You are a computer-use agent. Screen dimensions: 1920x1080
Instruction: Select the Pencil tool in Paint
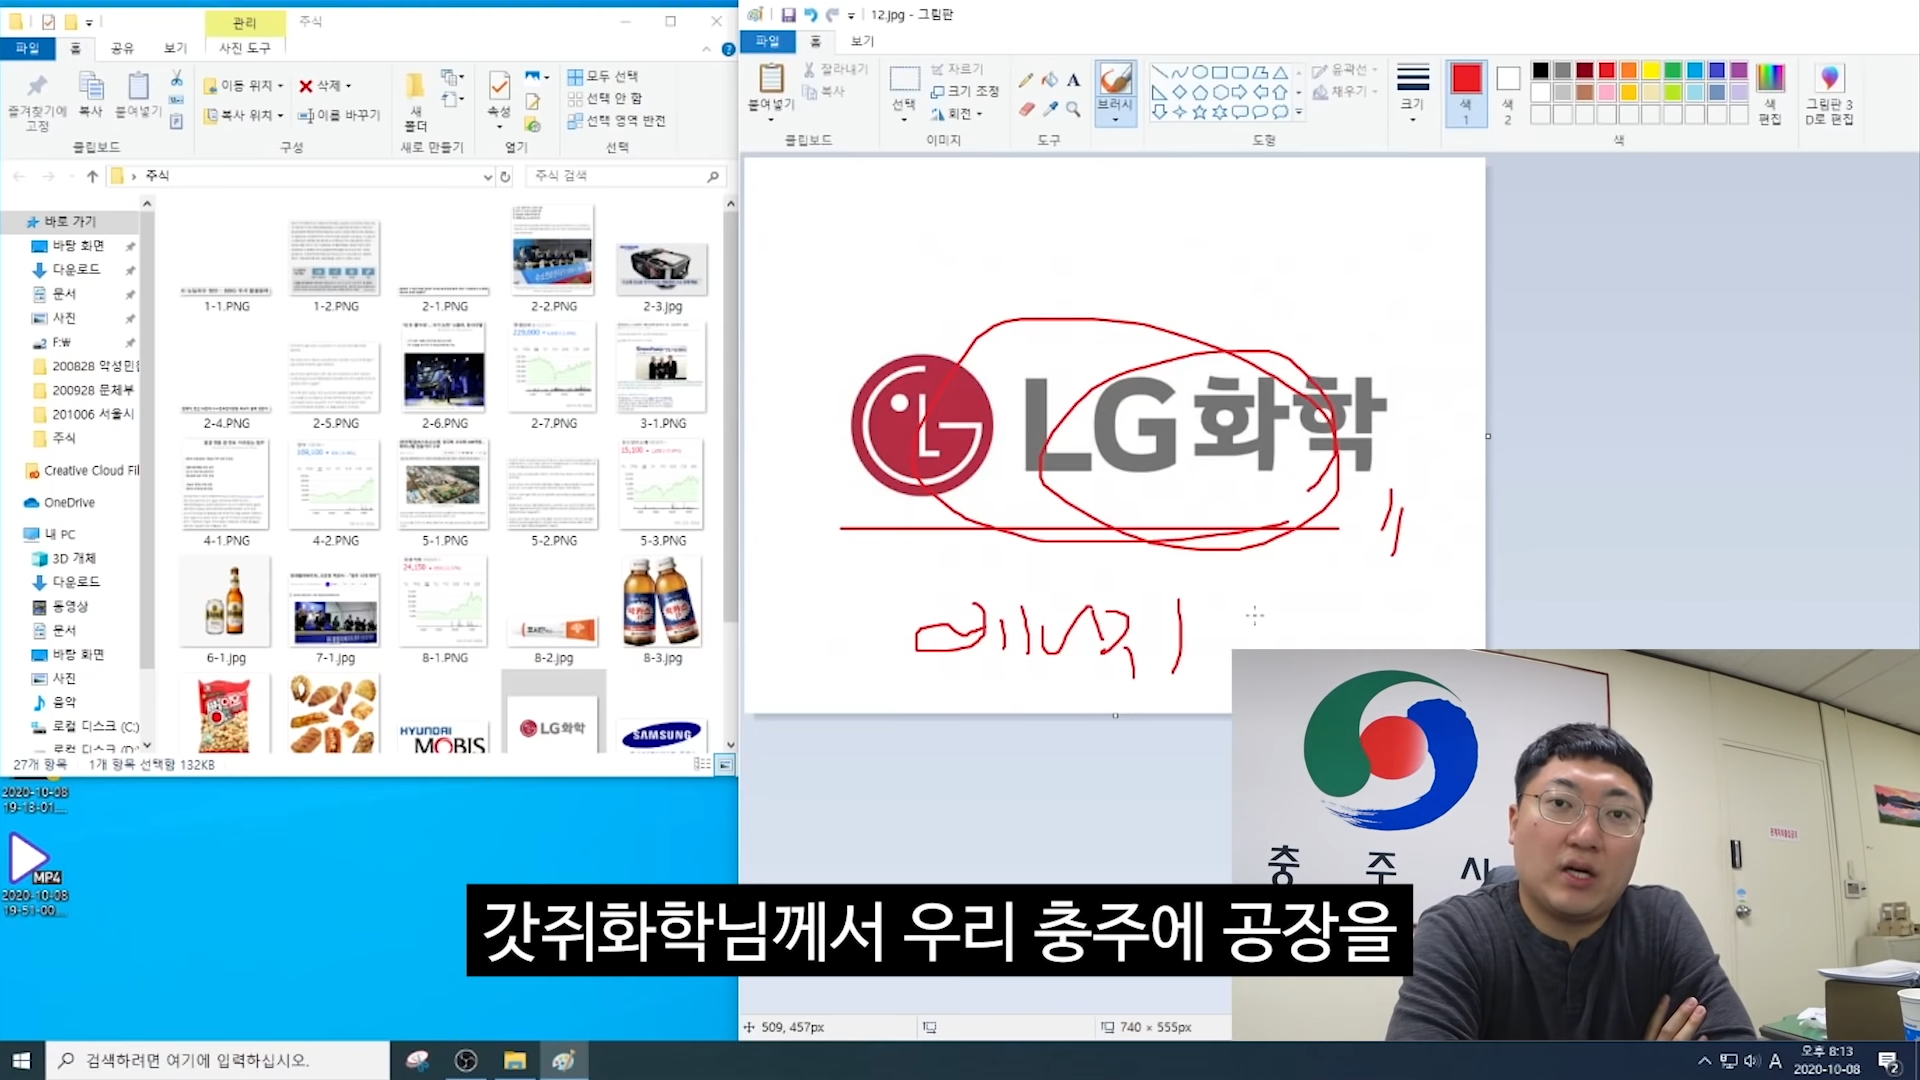pos(1026,80)
